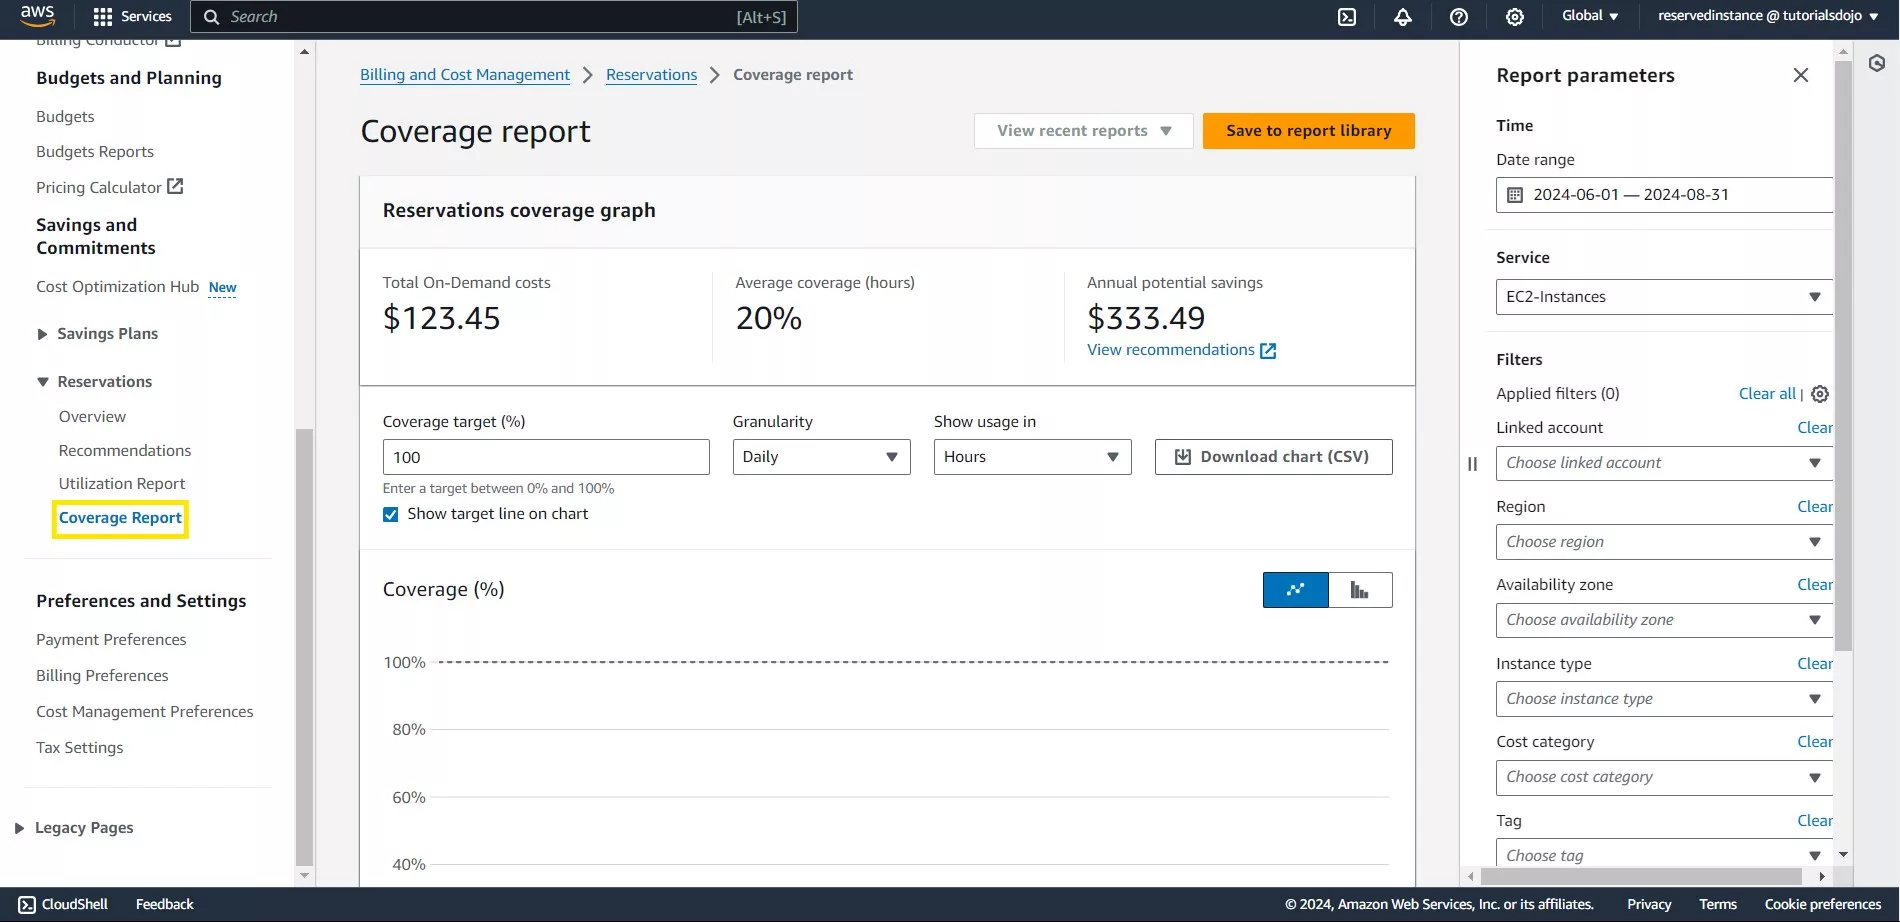Open Billing Preferences
This screenshot has height=922, width=1900.
(102, 676)
